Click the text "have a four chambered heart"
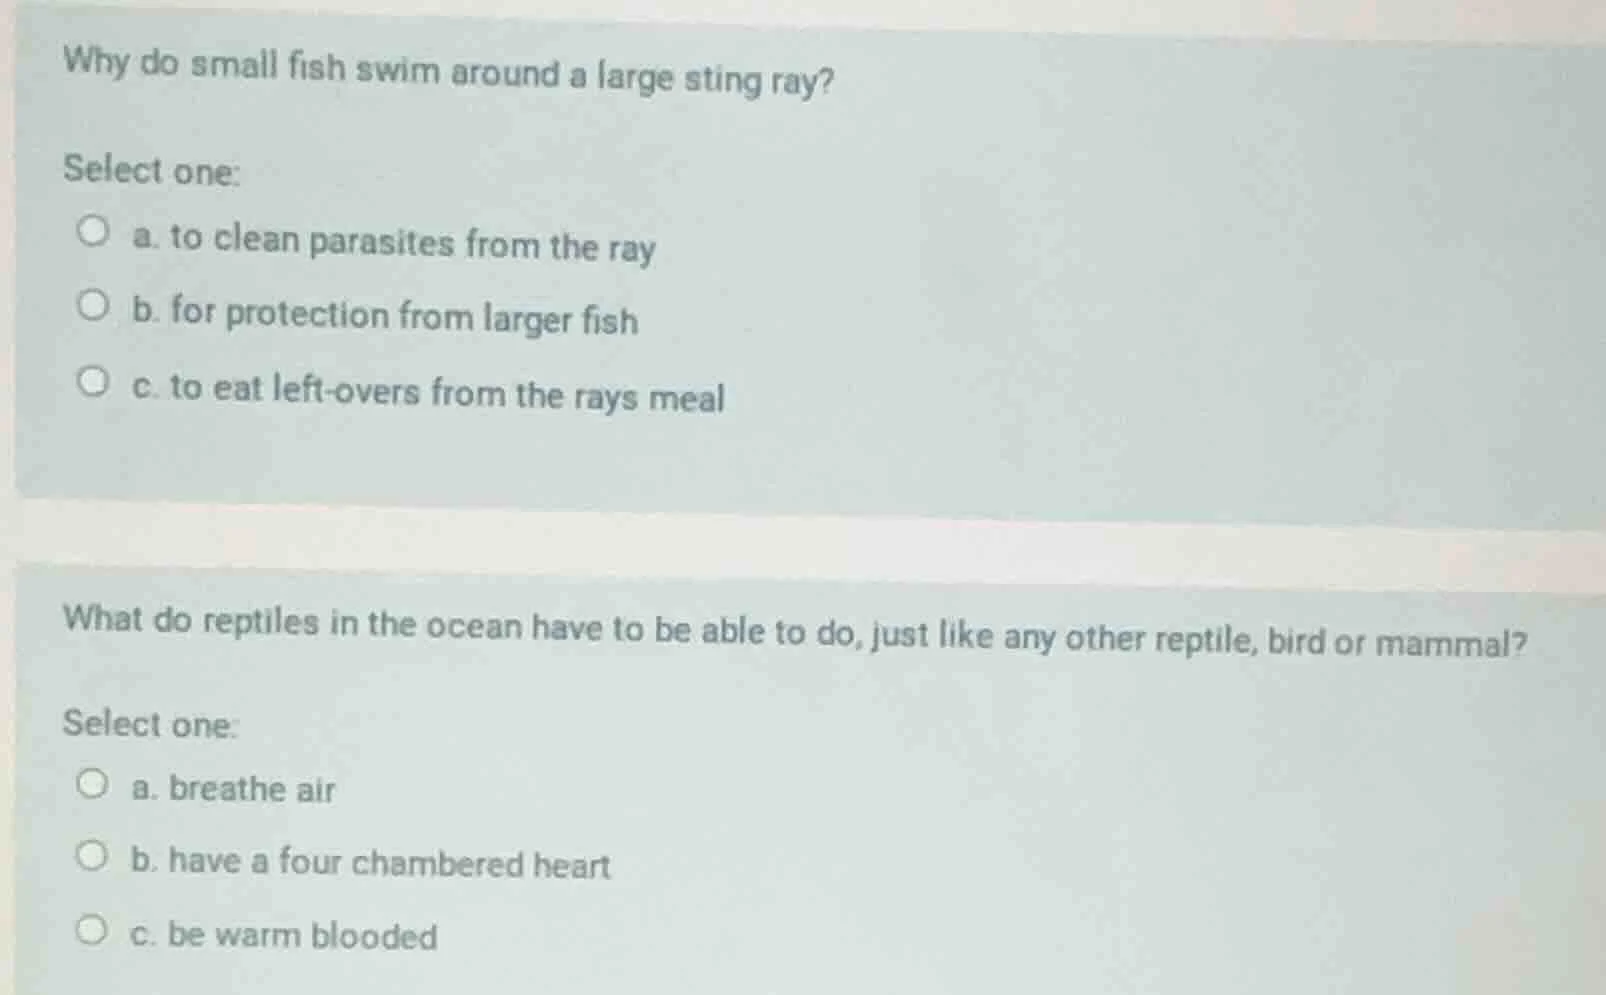Screen dimensions: 1606x995 tap(370, 862)
